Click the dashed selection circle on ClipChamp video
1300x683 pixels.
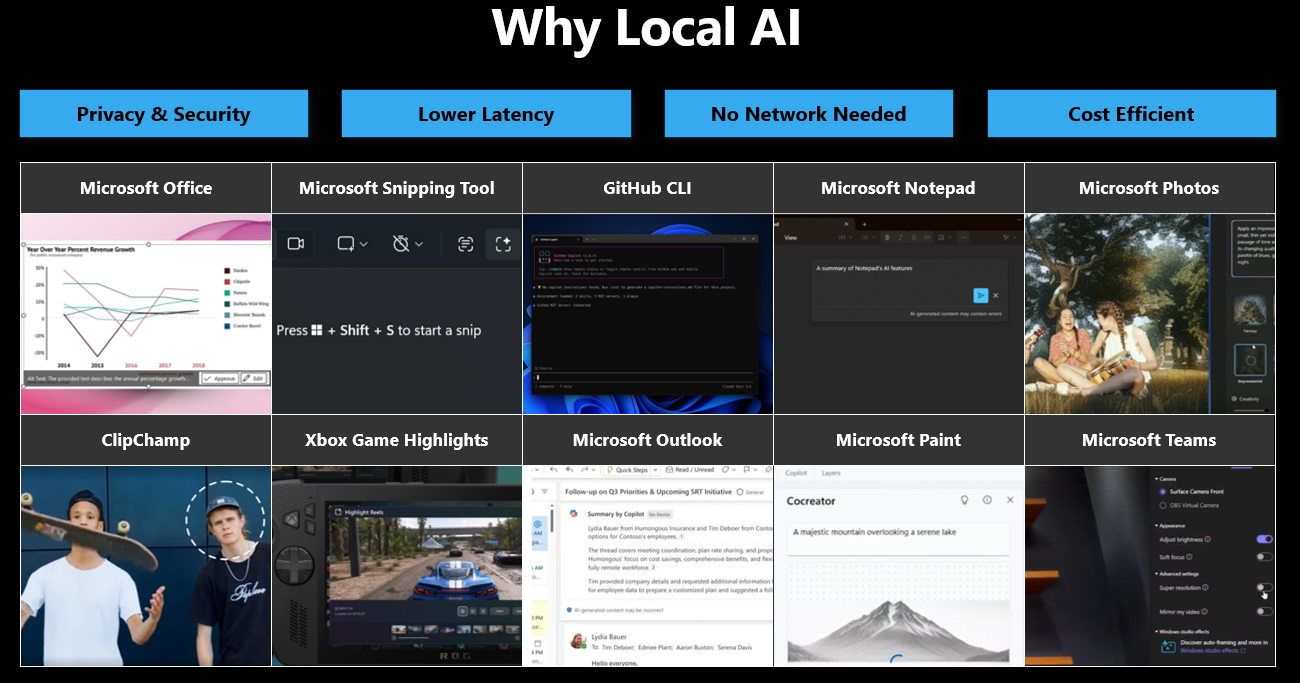coord(225,519)
